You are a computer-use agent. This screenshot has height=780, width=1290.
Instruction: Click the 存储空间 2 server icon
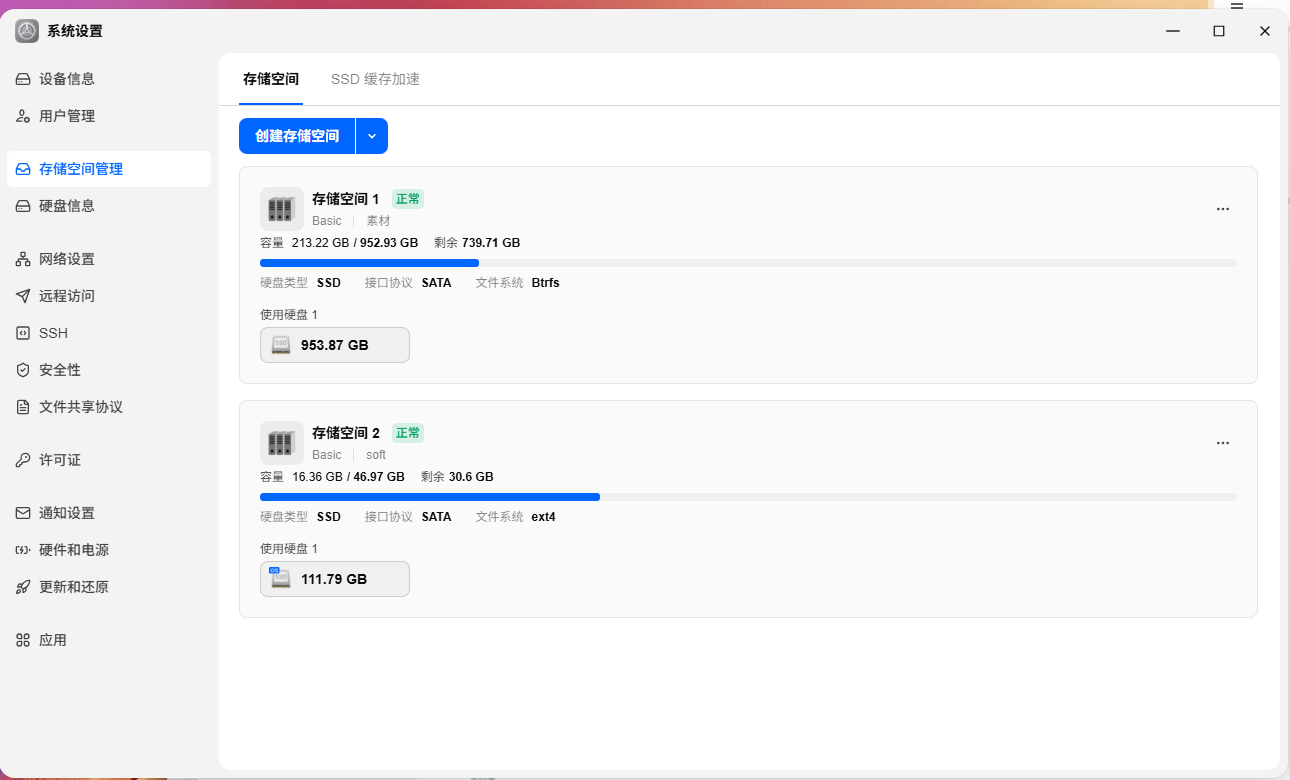(x=282, y=443)
